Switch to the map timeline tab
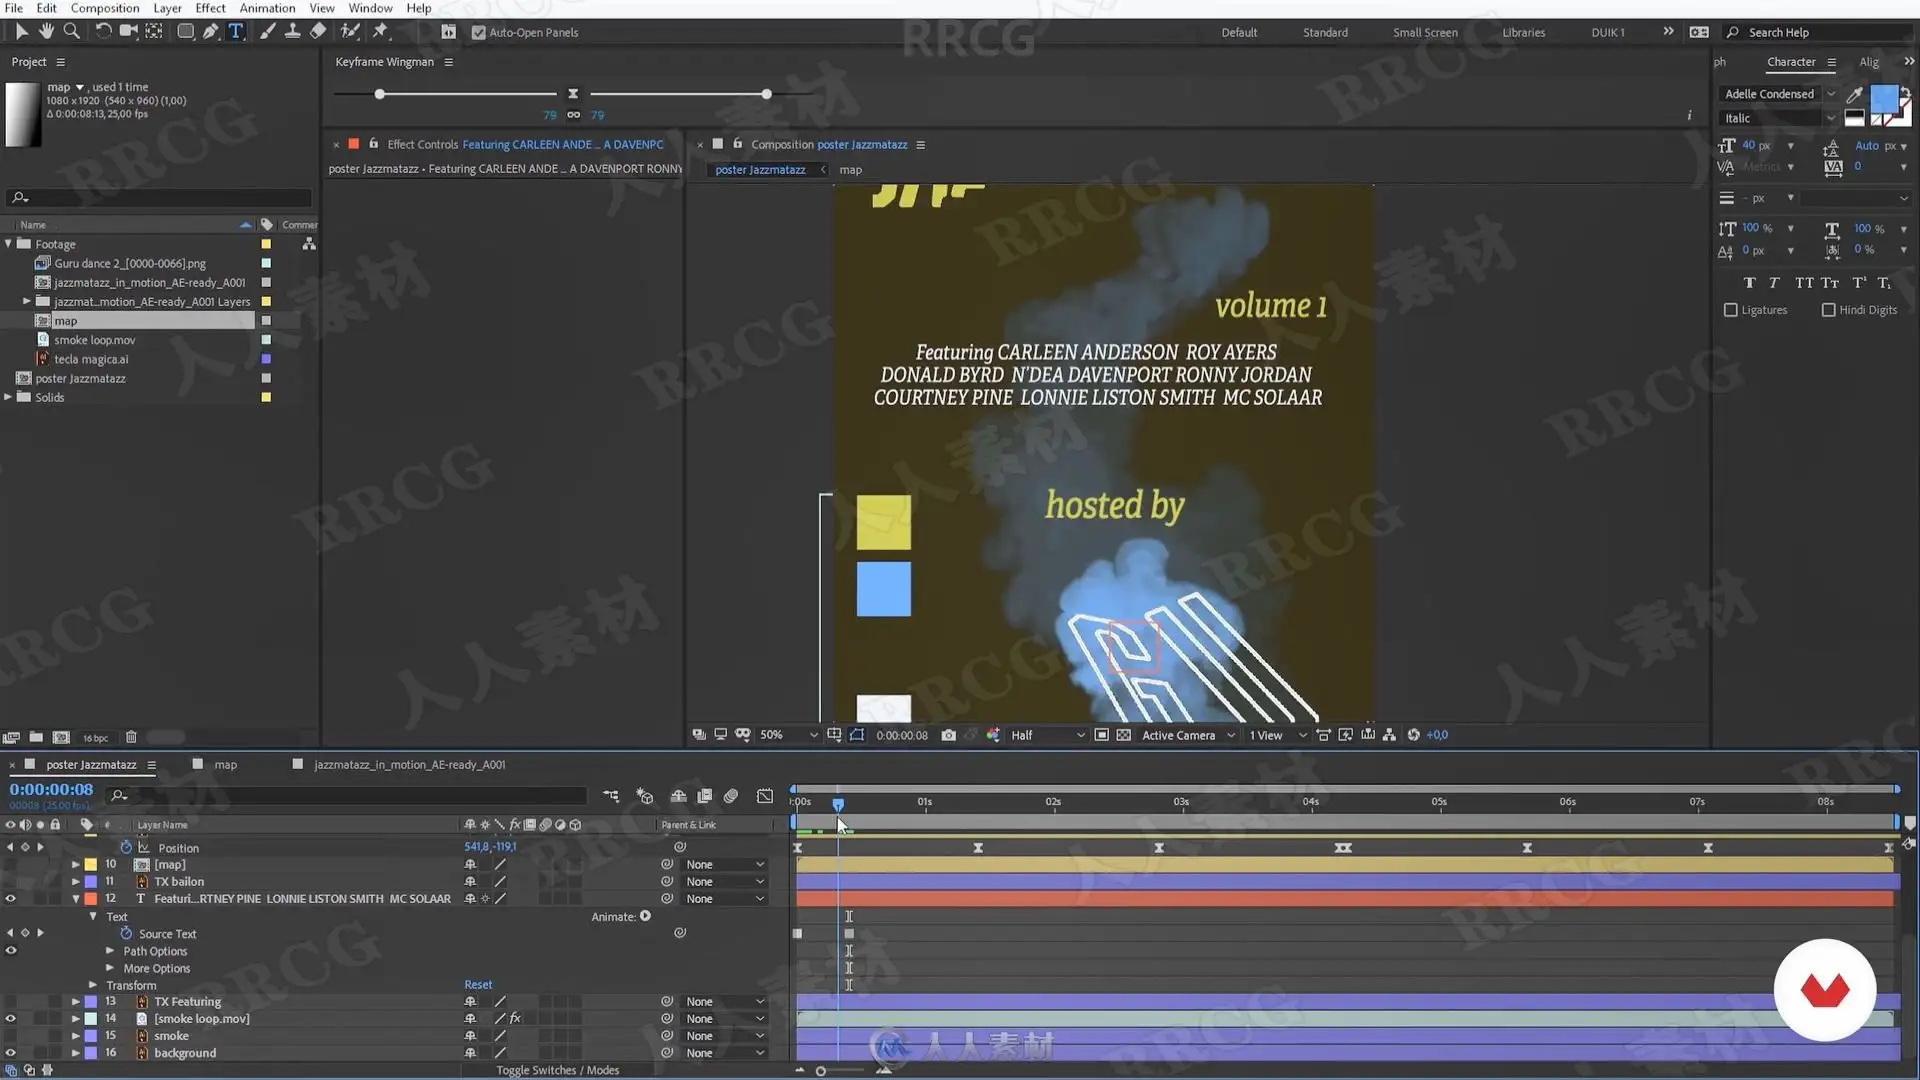The height and width of the screenshot is (1080, 1920). click(x=225, y=765)
